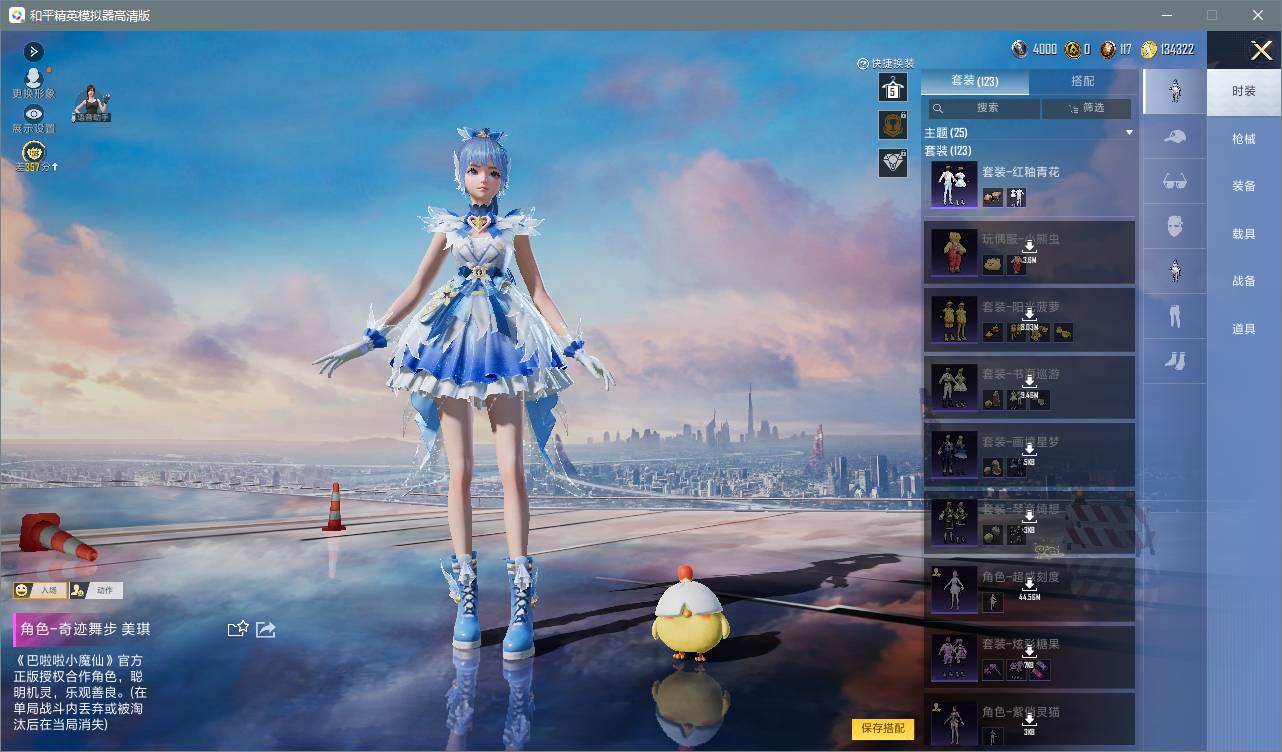Select the face mask category icon

pos(1175,227)
